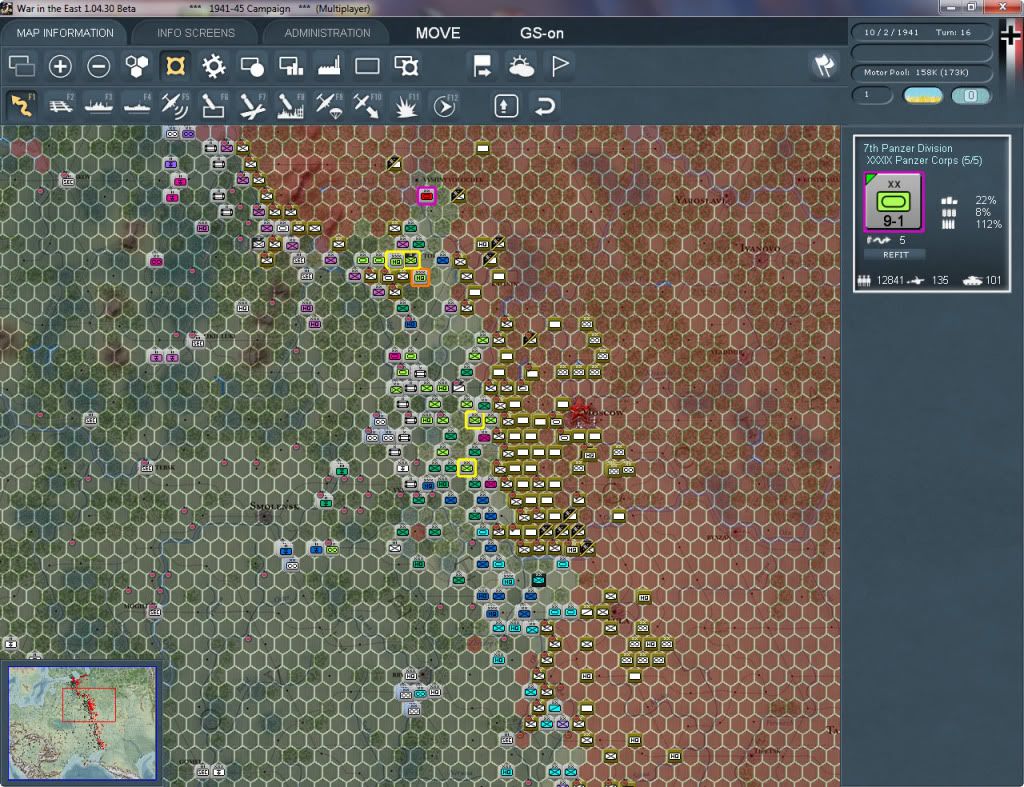1024x787 pixels.
Task: Click the F12 circular arrow icon
Action: click(445, 105)
